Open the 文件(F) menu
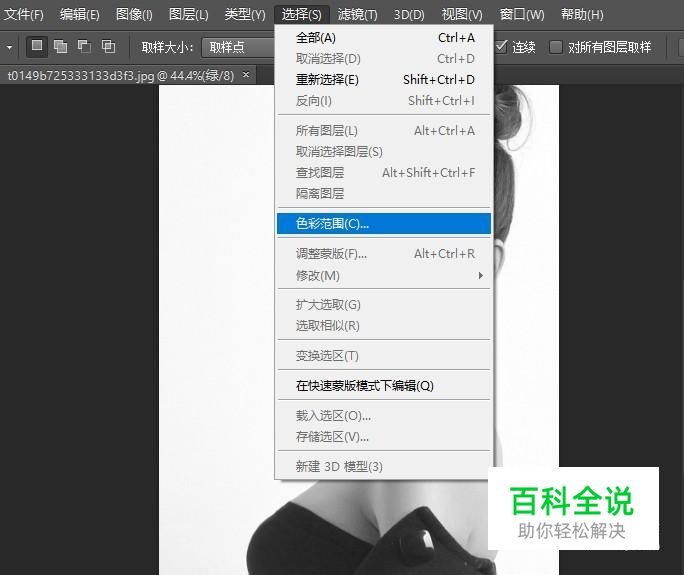Screen dimensions: 684x575 point(24,14)
